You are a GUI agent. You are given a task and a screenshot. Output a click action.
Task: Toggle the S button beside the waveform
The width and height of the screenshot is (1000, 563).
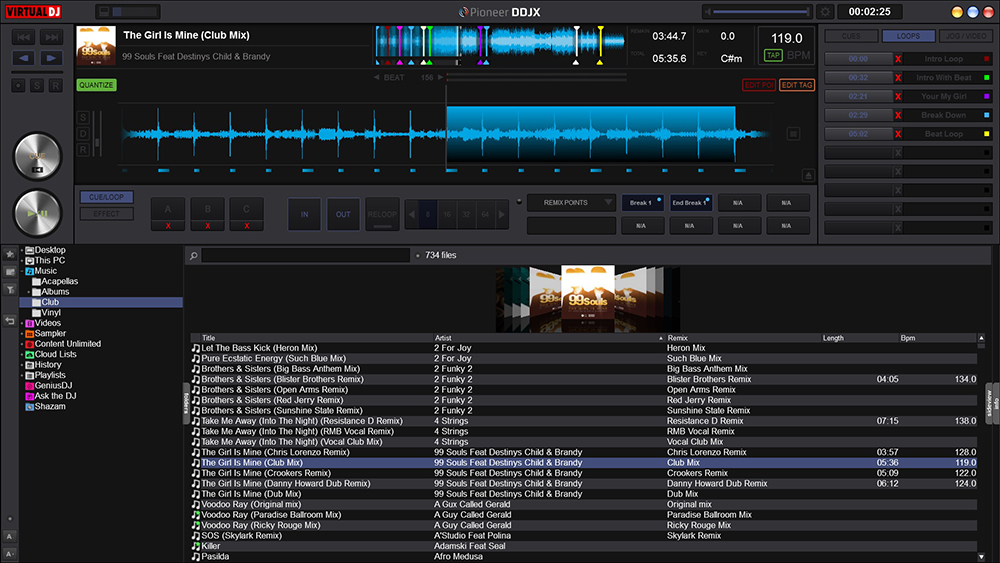tap(83, 117)
